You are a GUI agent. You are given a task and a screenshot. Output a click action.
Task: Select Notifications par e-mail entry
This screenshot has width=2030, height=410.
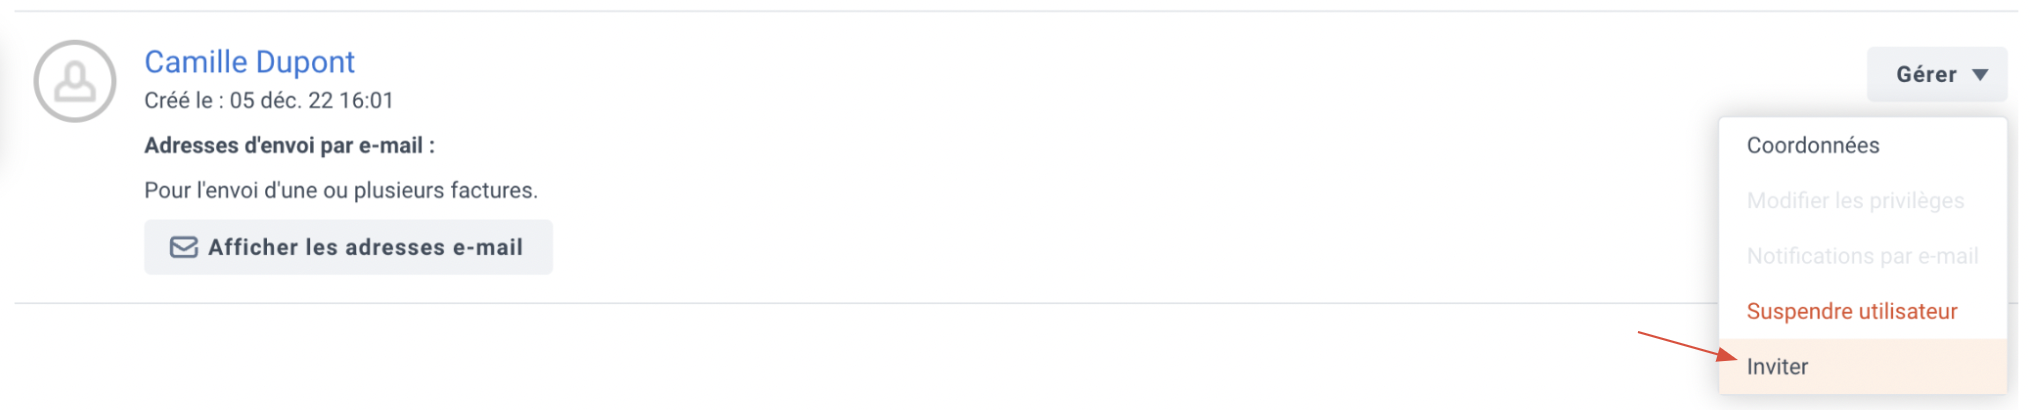click(1862, 256)
